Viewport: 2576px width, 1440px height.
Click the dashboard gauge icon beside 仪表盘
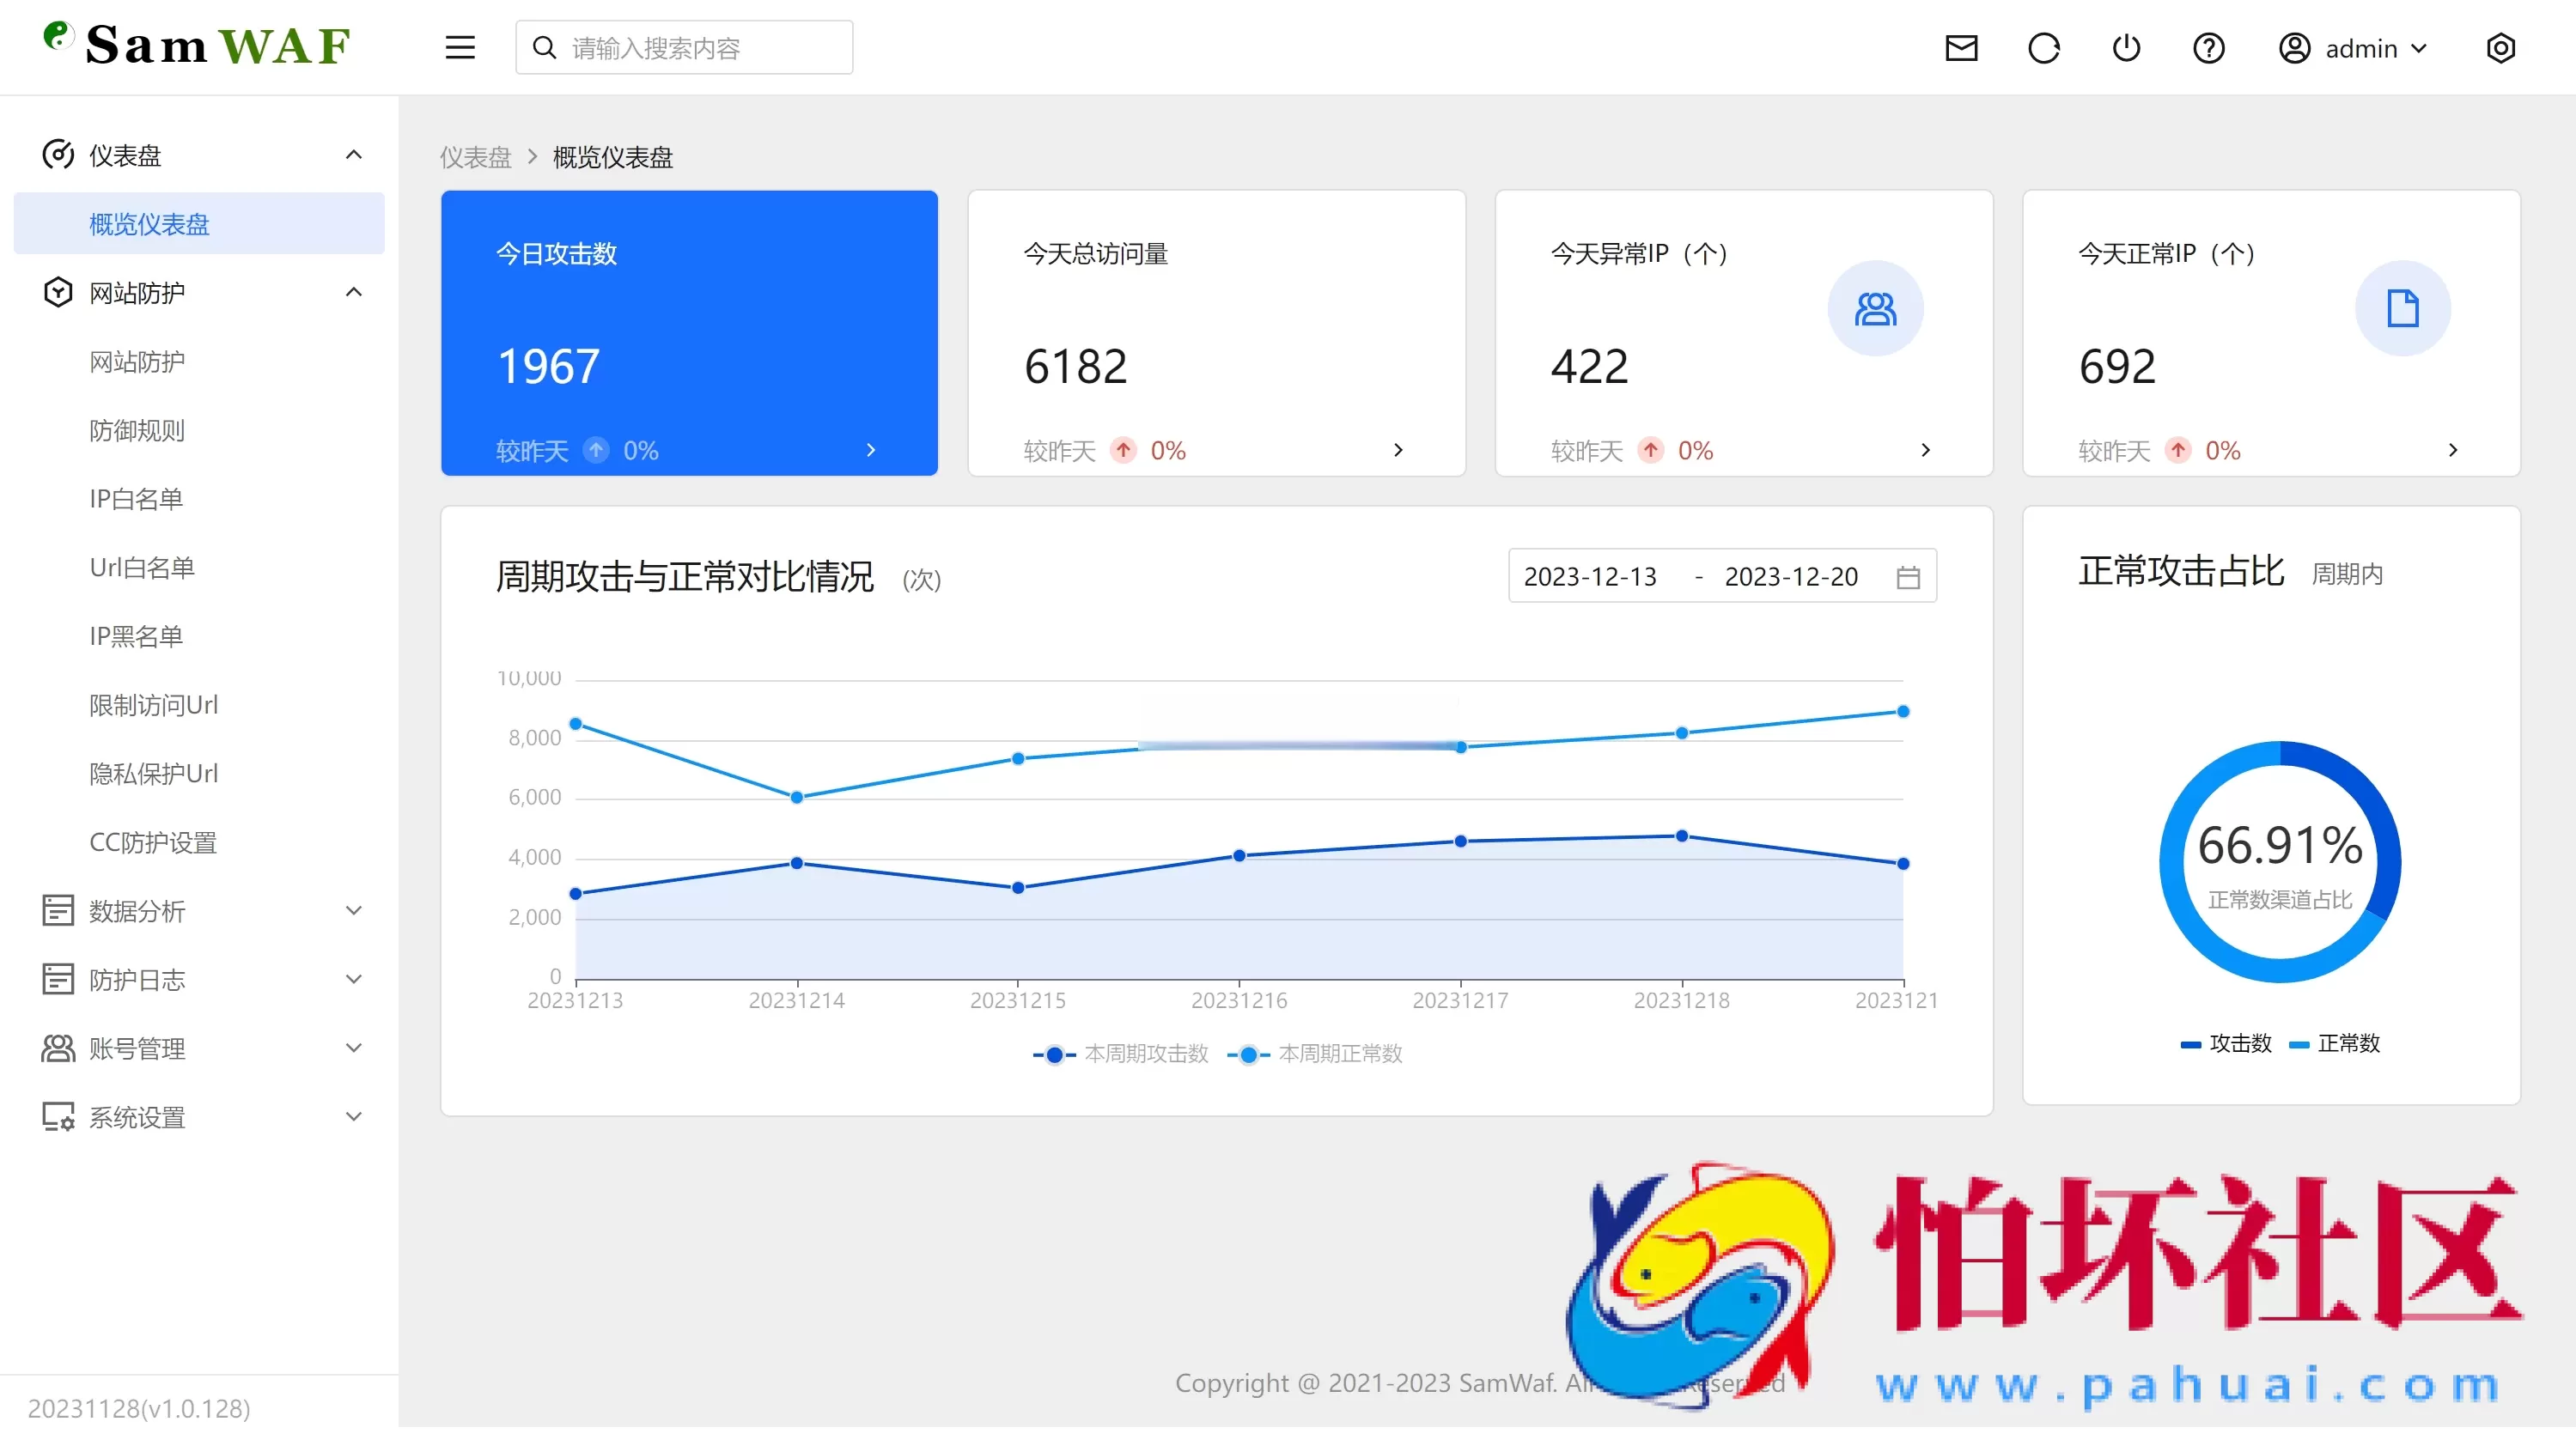coord(58,154)
